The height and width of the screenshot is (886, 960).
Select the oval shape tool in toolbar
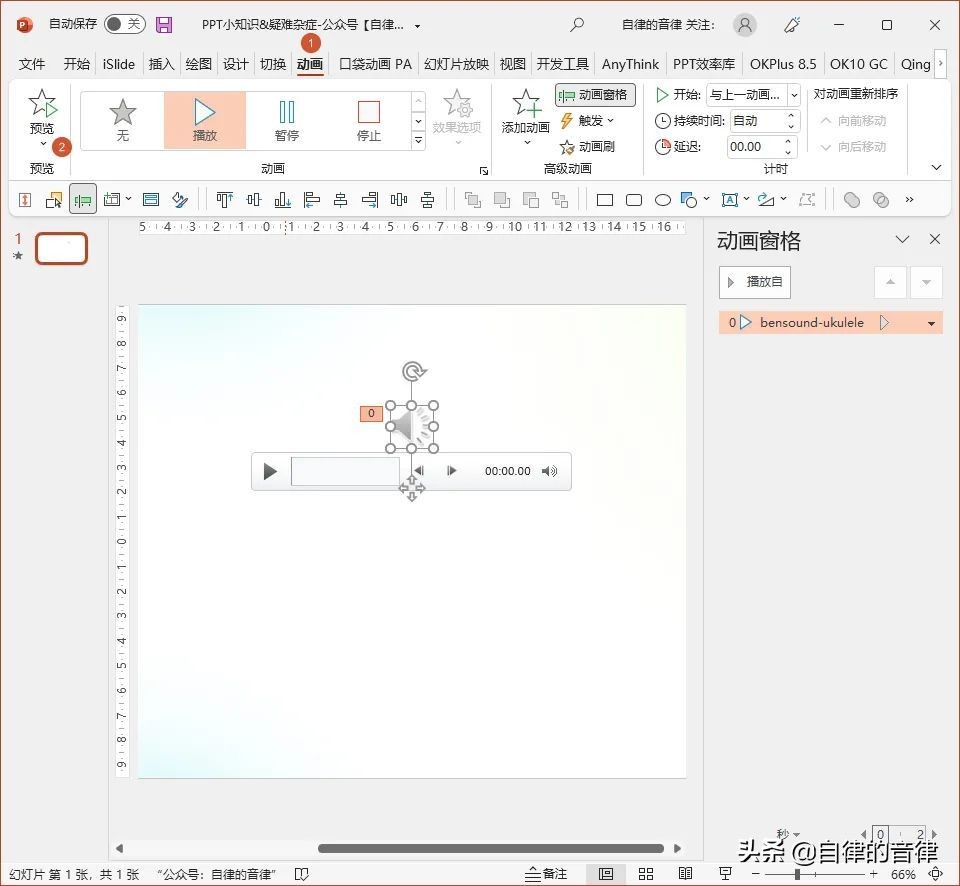[x=662, y=200]
